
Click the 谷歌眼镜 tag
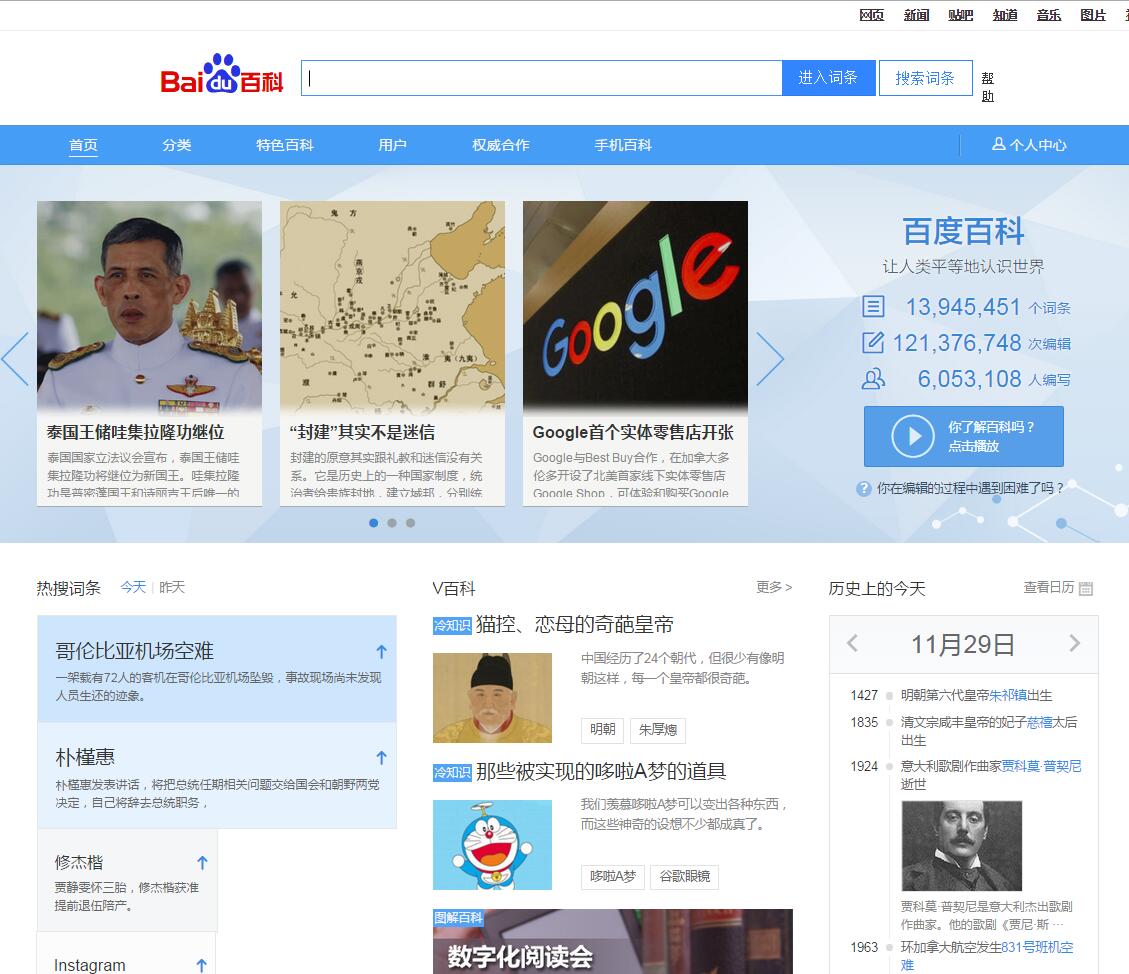tap(685, 876)
